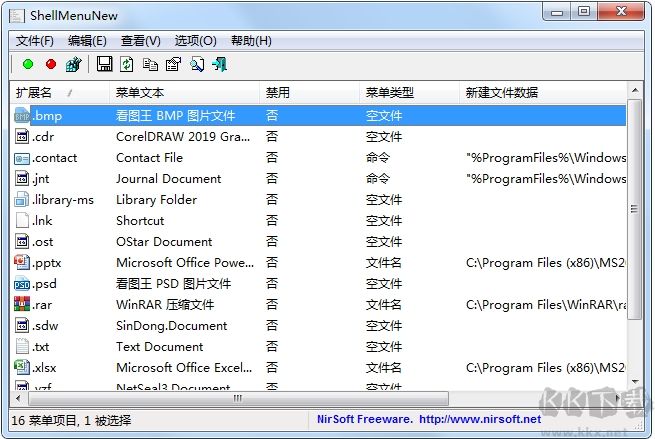Click the .jnt file type icon
This screenshot has width=655, height=439.
coord(22,178)
